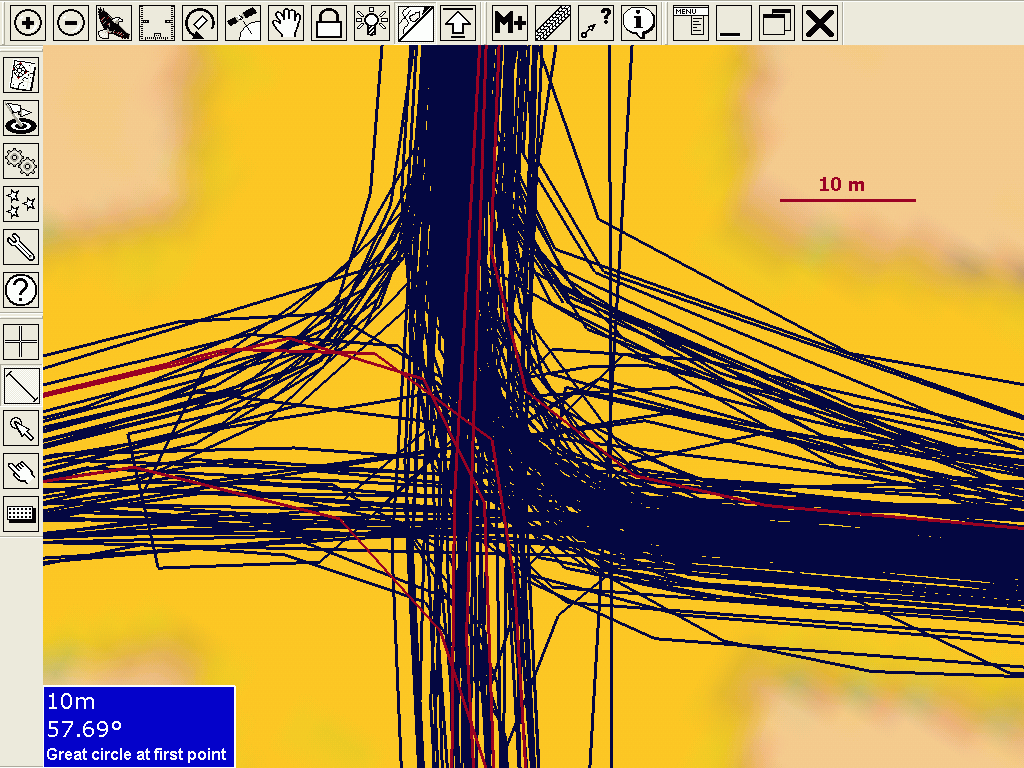Select the crosshair tool
The height and width of the screenshot is (768, 1024).
coord(21,342)
